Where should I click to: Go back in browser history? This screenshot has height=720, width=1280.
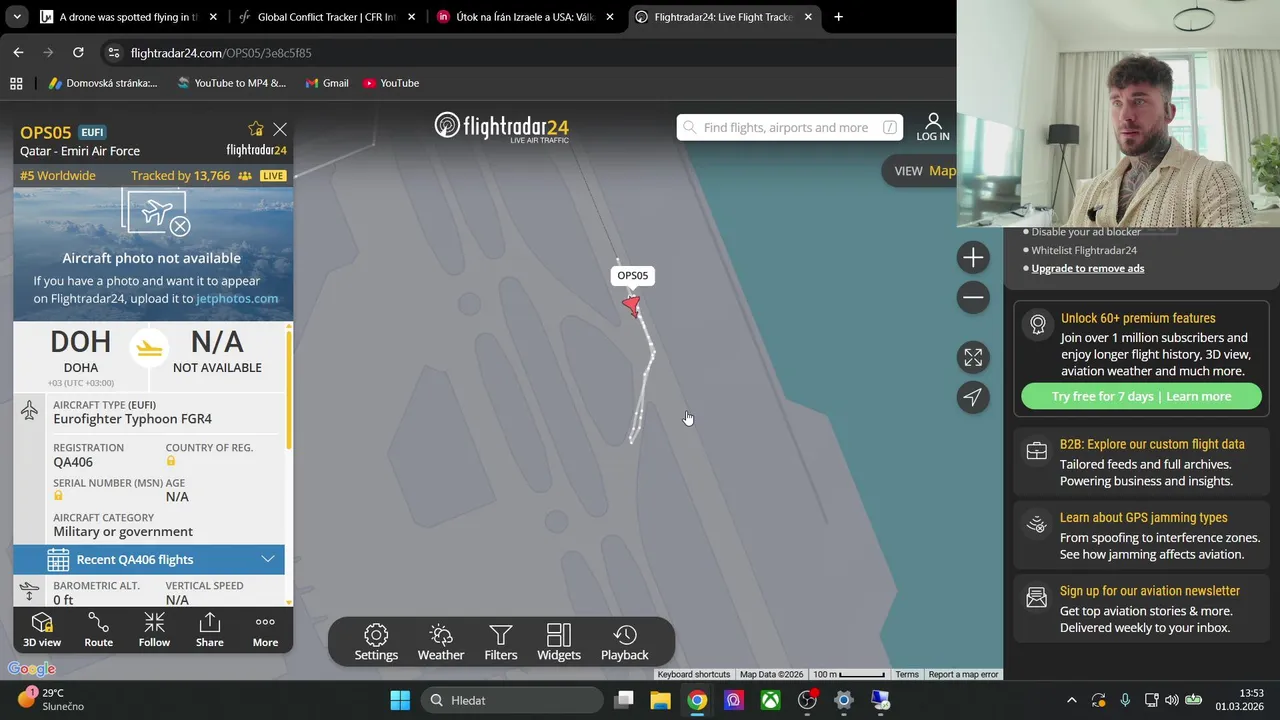tap(18, 52)
